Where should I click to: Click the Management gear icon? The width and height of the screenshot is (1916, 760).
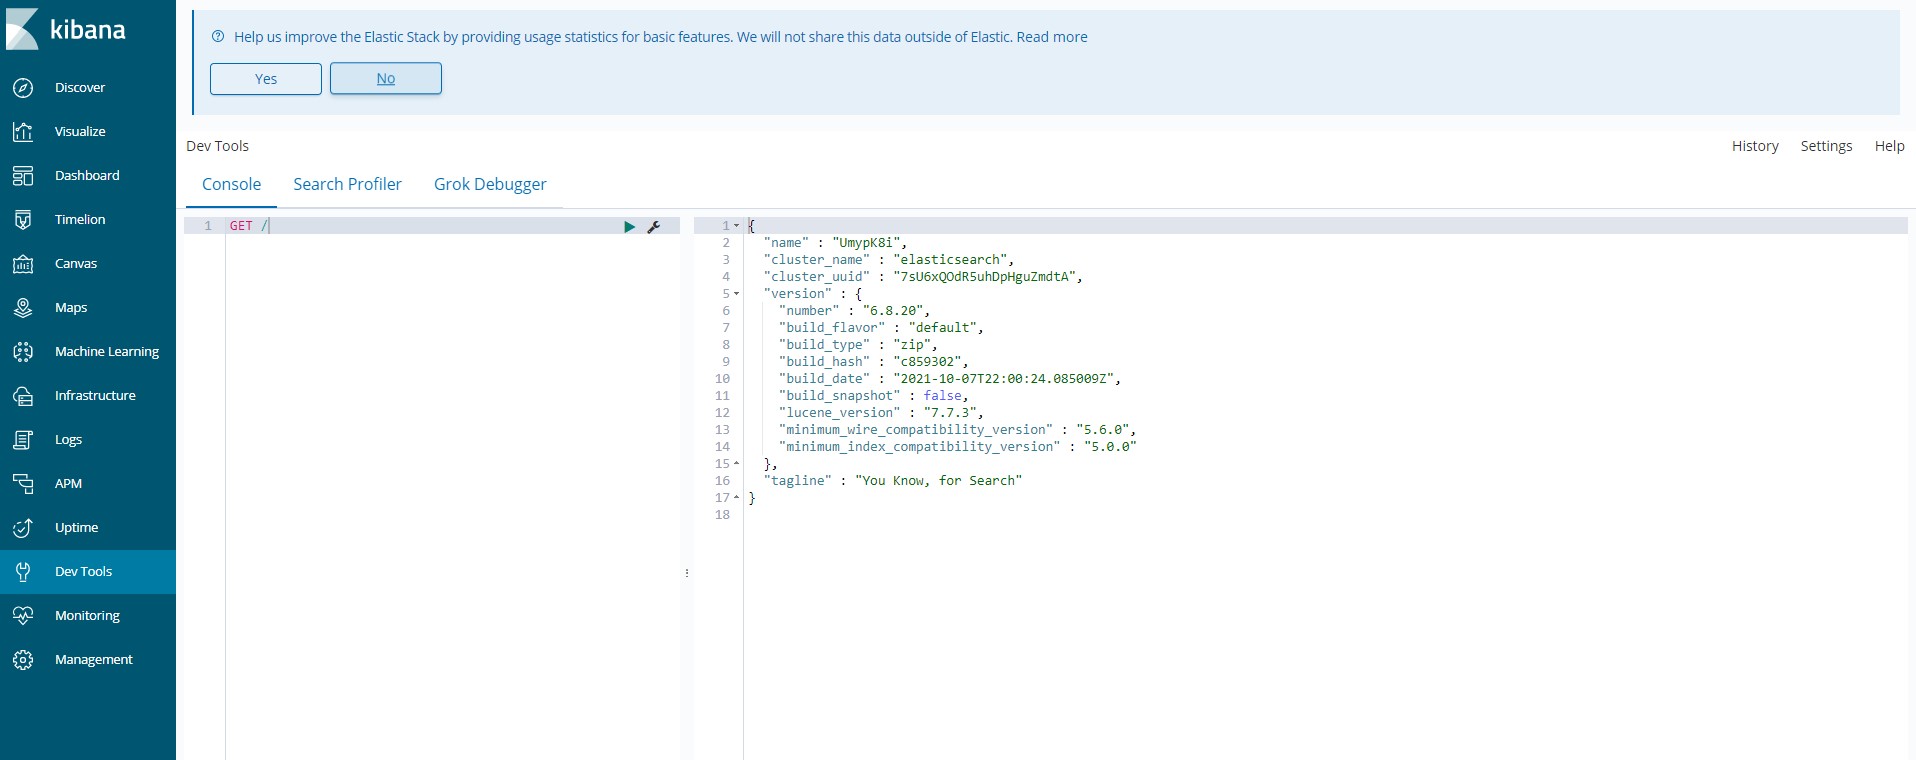point(23,660)
